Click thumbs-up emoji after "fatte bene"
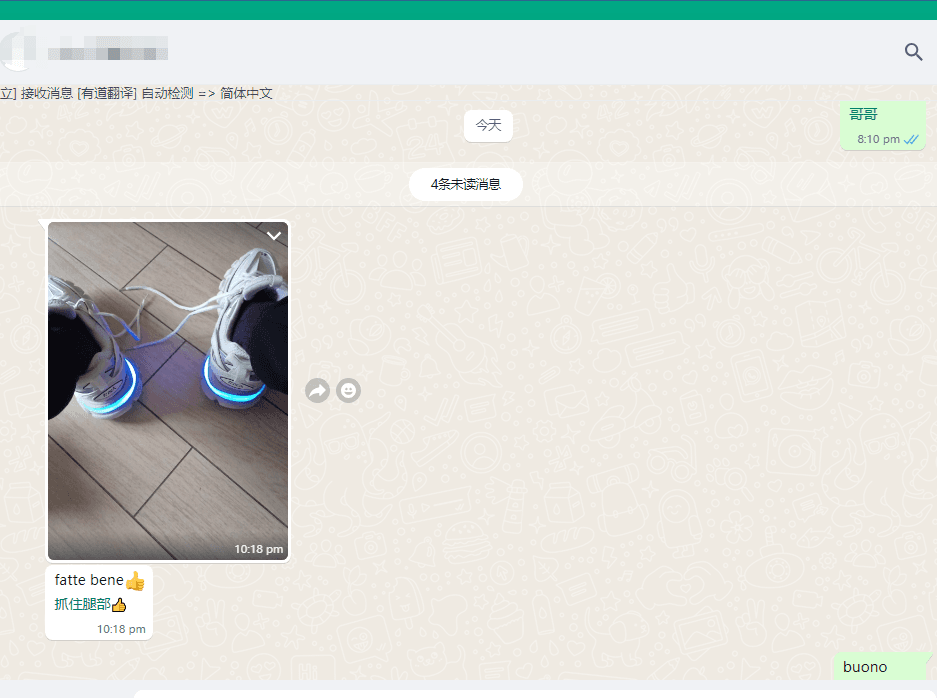Screen dimensions: 937x698 coord(135,581)
